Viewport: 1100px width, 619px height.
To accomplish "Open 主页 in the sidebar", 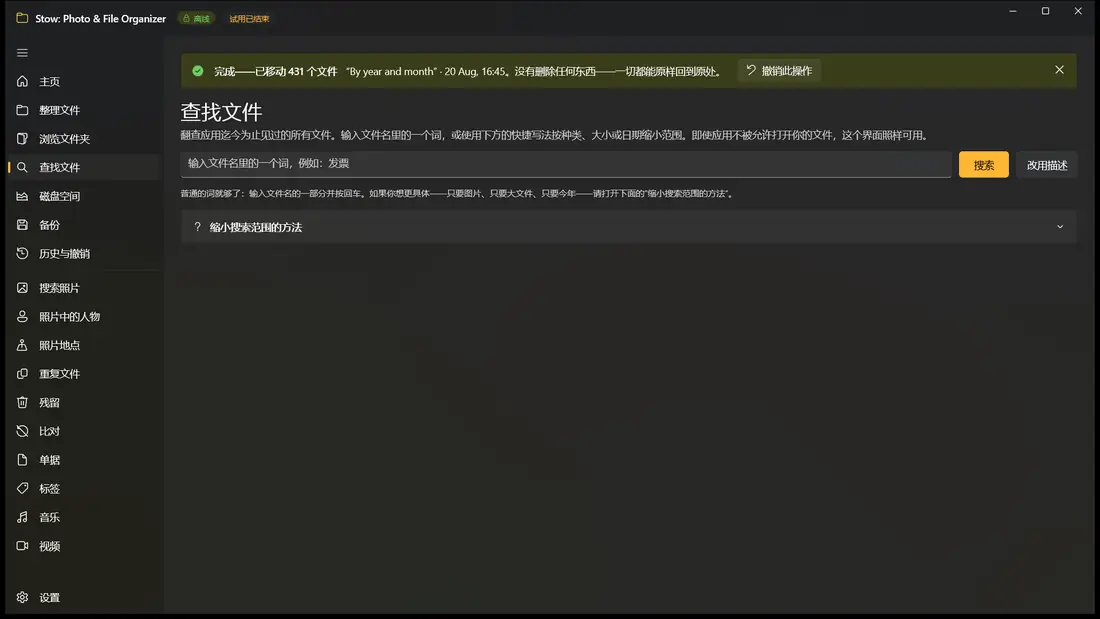I will [84, 81].
